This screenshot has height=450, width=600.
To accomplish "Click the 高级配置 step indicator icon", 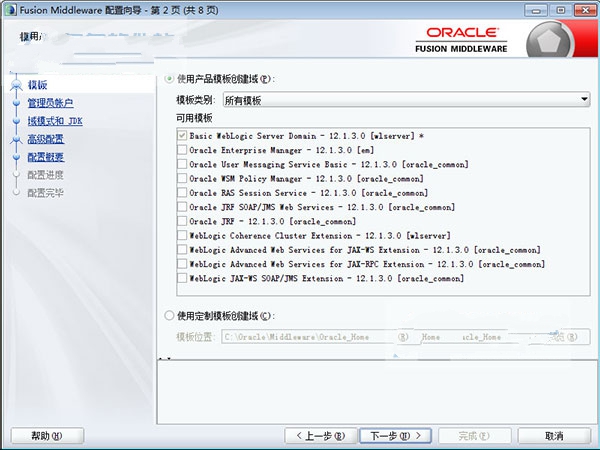I will tap(16, 139).
